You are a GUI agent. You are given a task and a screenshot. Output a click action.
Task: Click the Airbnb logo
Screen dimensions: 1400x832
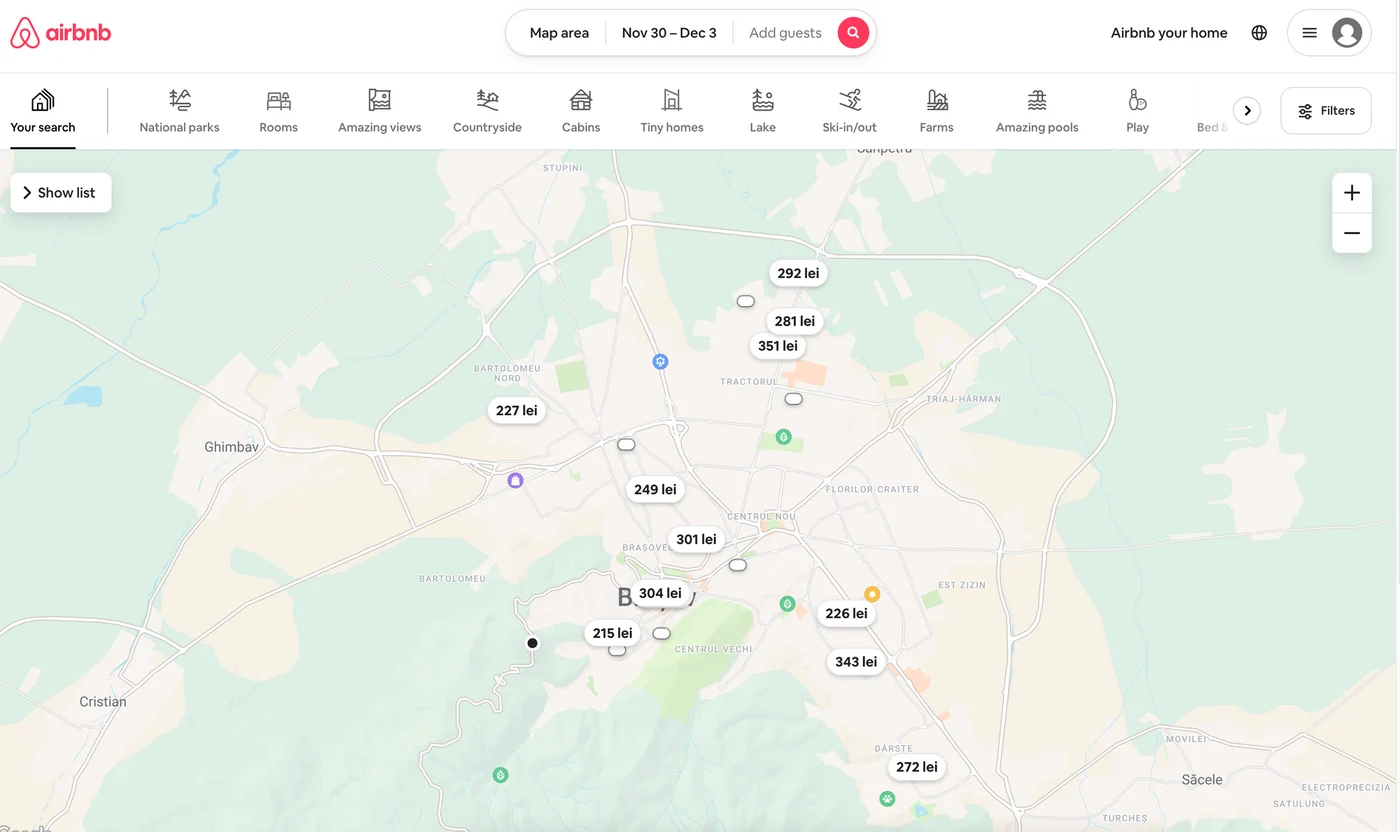point(60,33)
